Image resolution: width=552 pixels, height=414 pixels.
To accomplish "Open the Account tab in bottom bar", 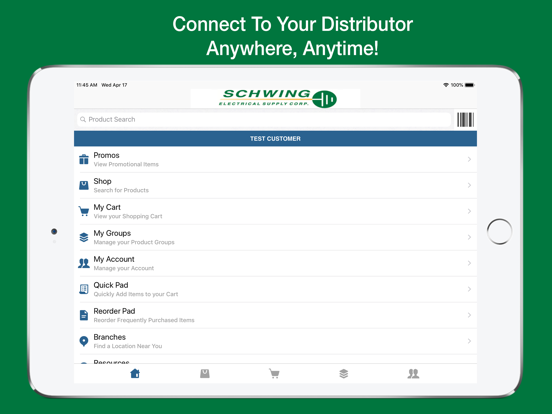I will click(413, 374).
